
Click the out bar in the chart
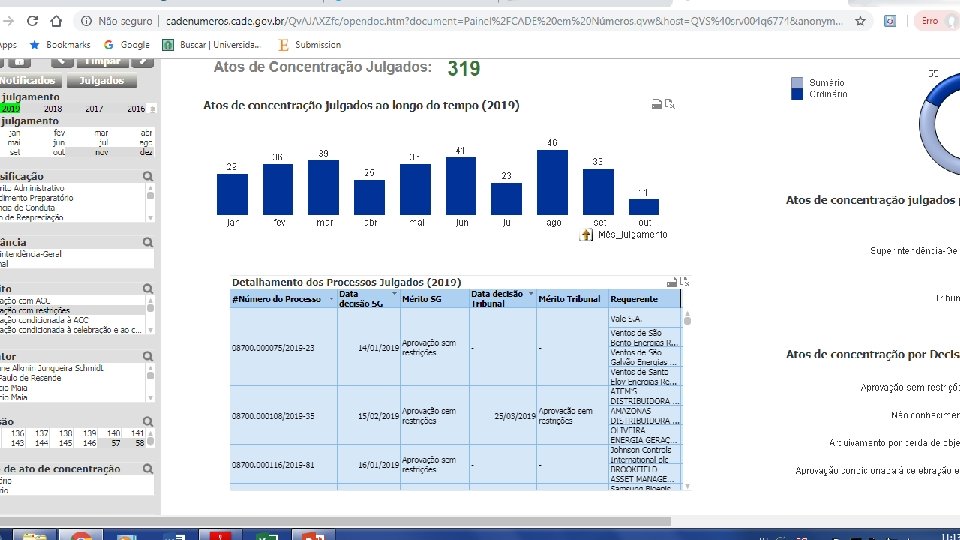[643, 207]
